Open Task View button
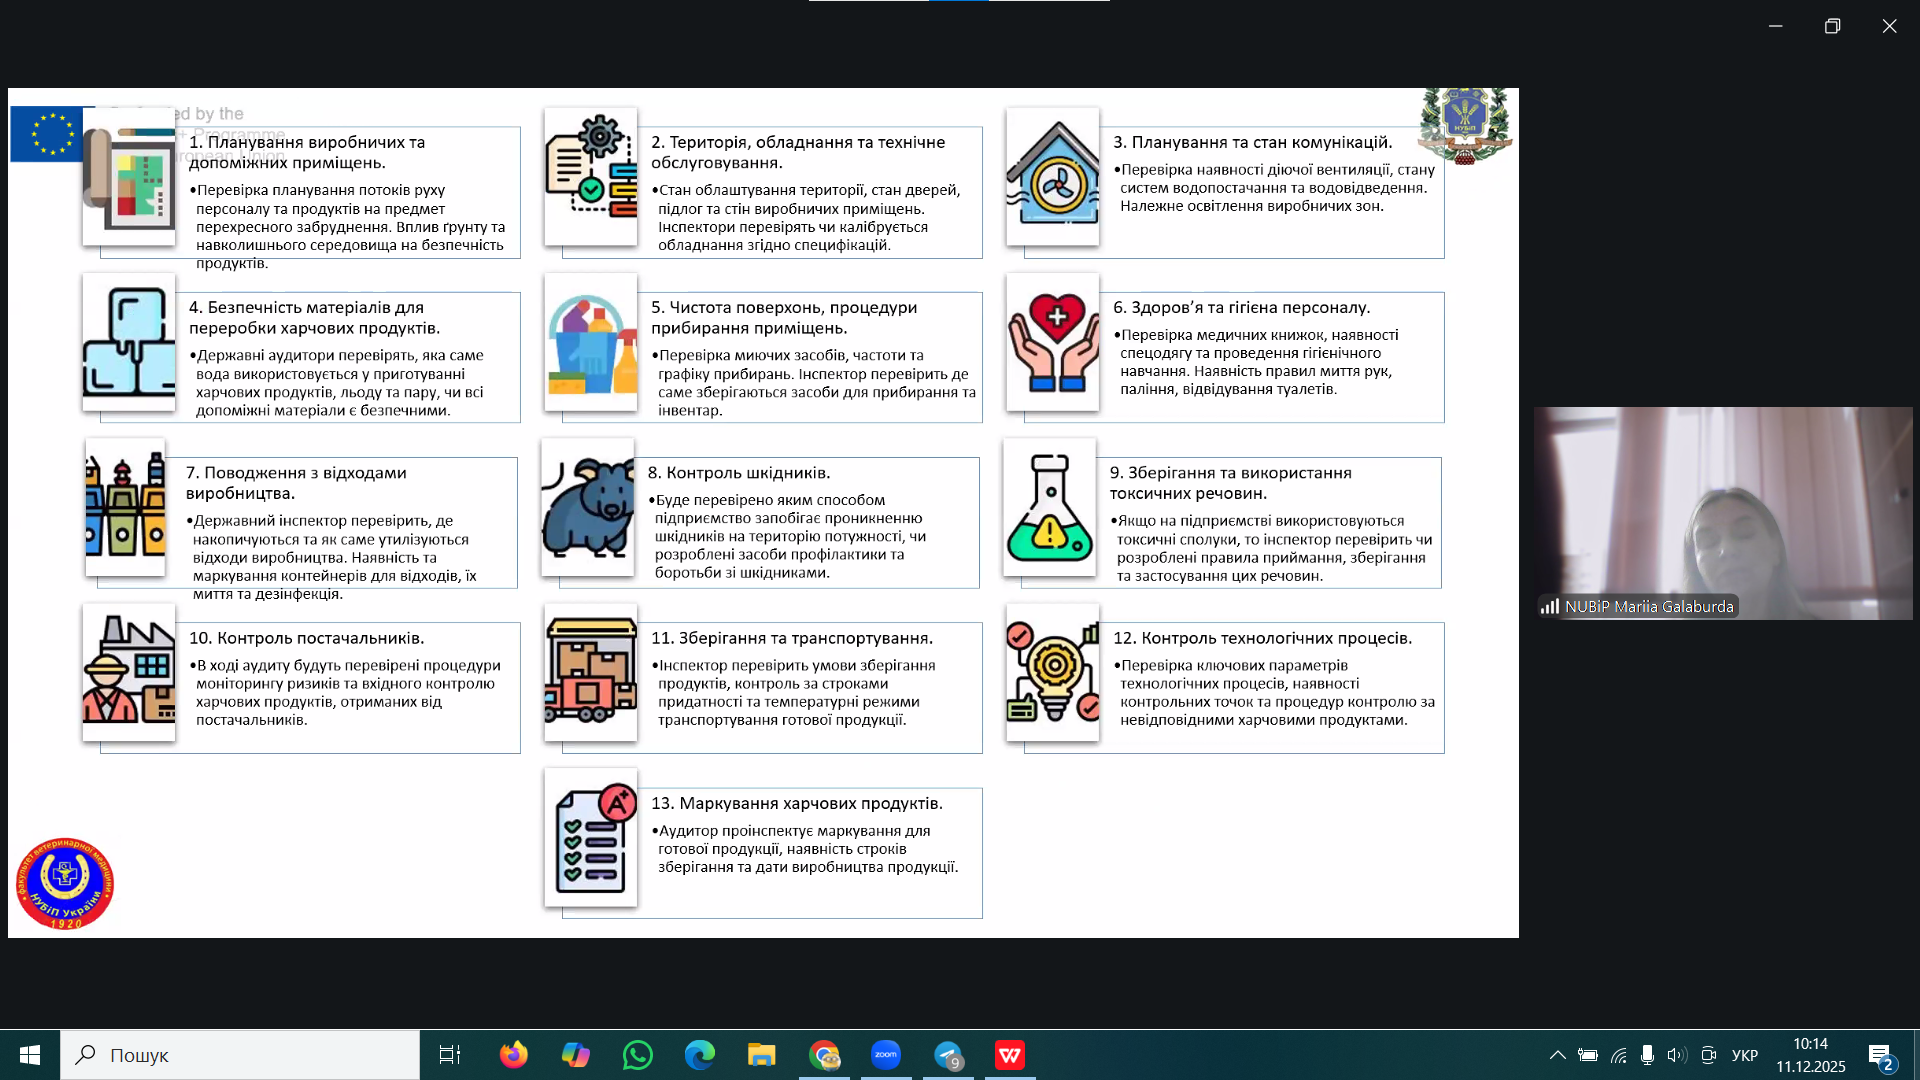 point(450,1055)
